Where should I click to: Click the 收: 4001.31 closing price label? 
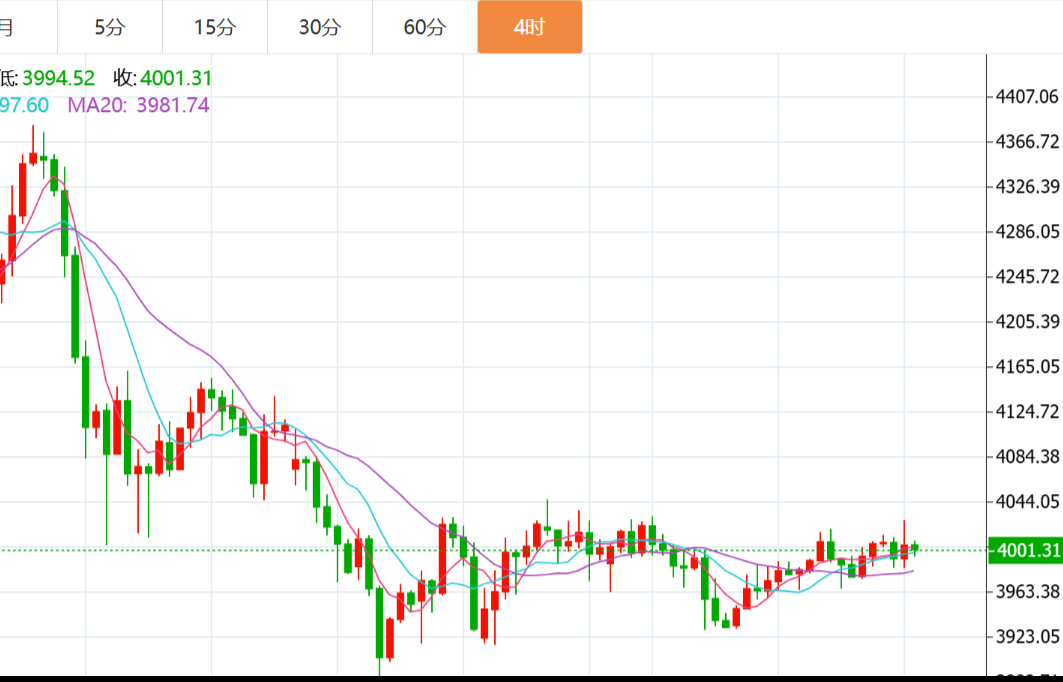162,78
